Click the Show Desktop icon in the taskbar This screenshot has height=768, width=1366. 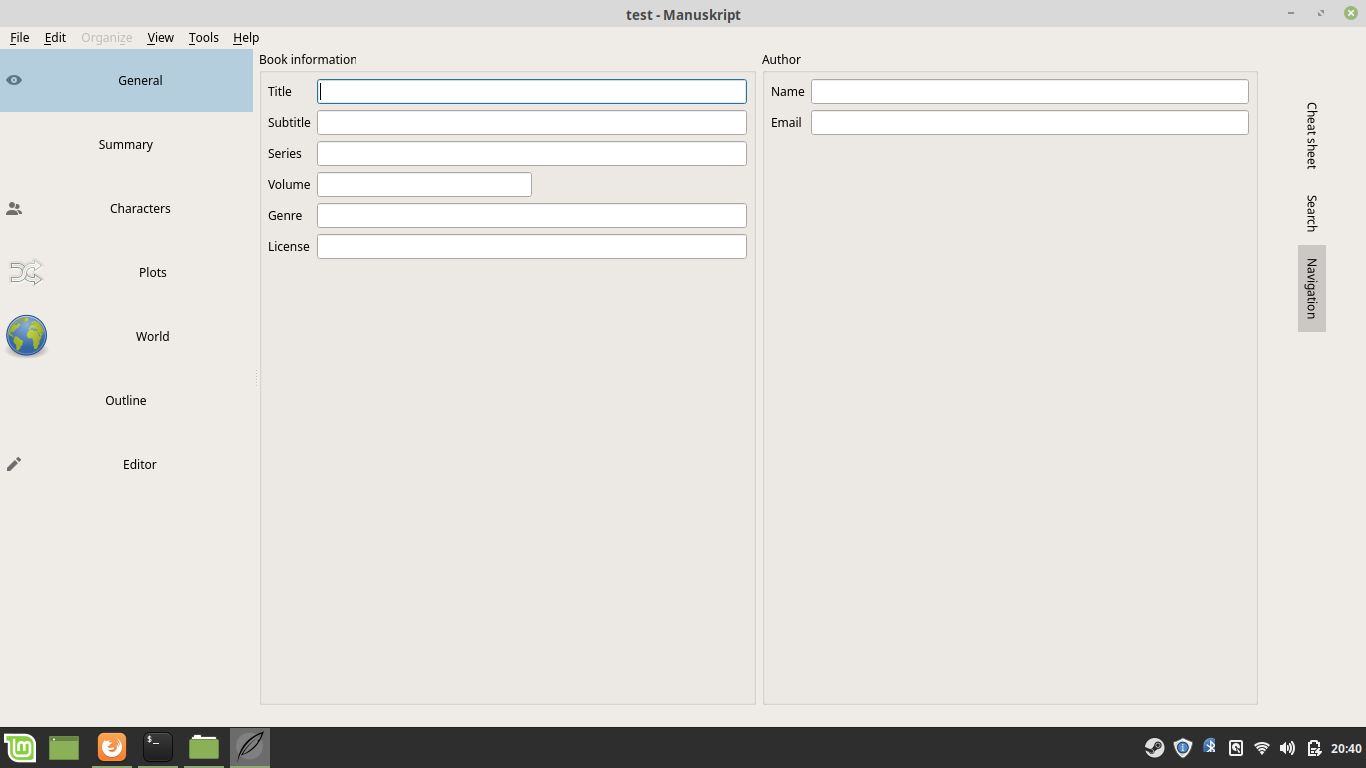coord(64,747)
